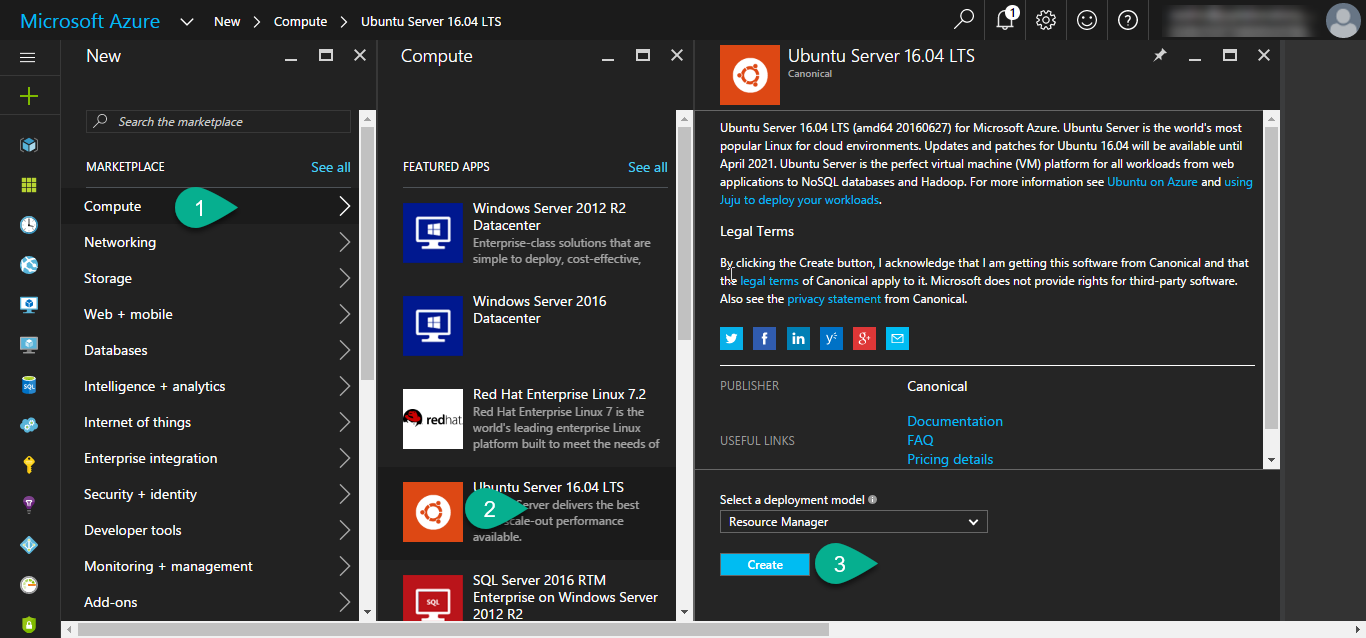Open the notifications bell

coord(1005,20)
